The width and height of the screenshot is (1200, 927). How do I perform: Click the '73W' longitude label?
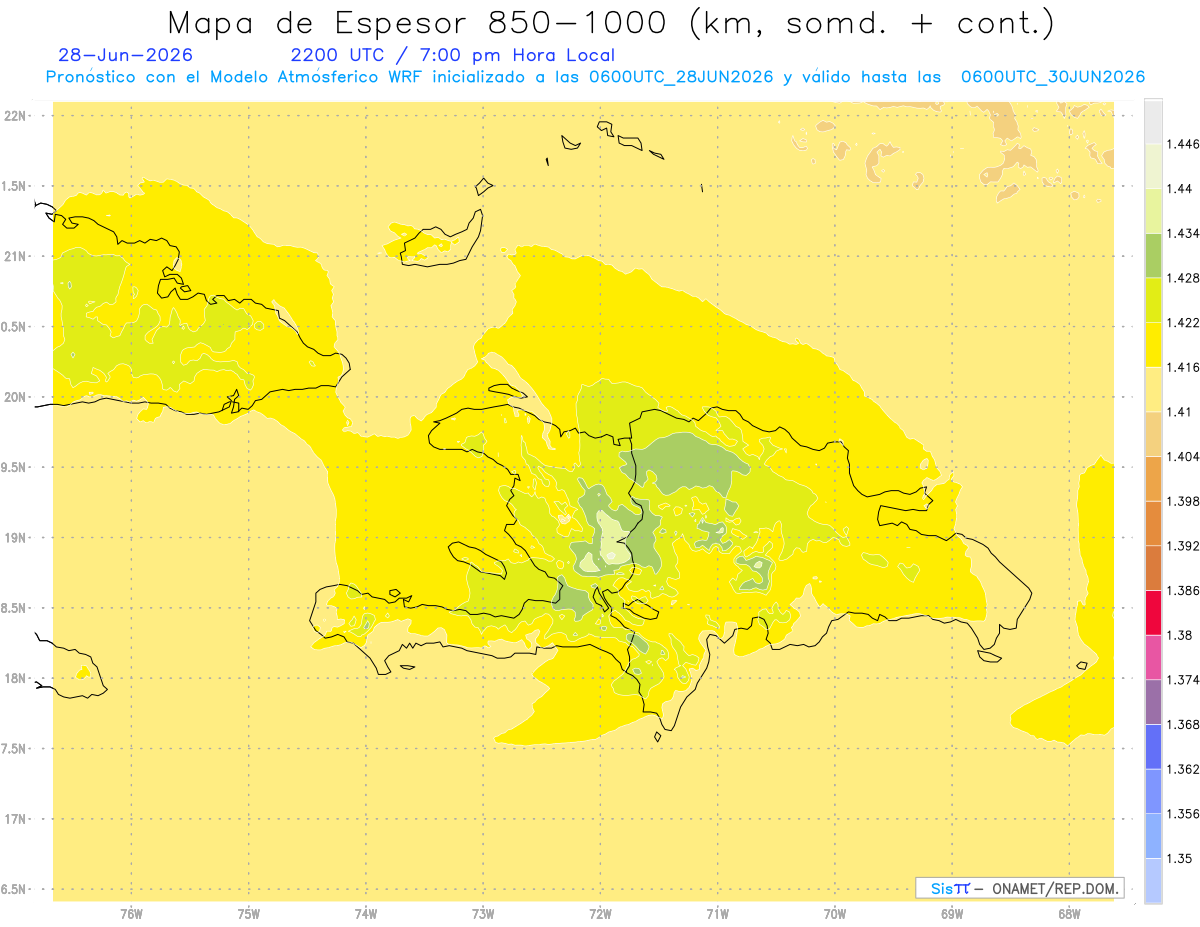483,915
